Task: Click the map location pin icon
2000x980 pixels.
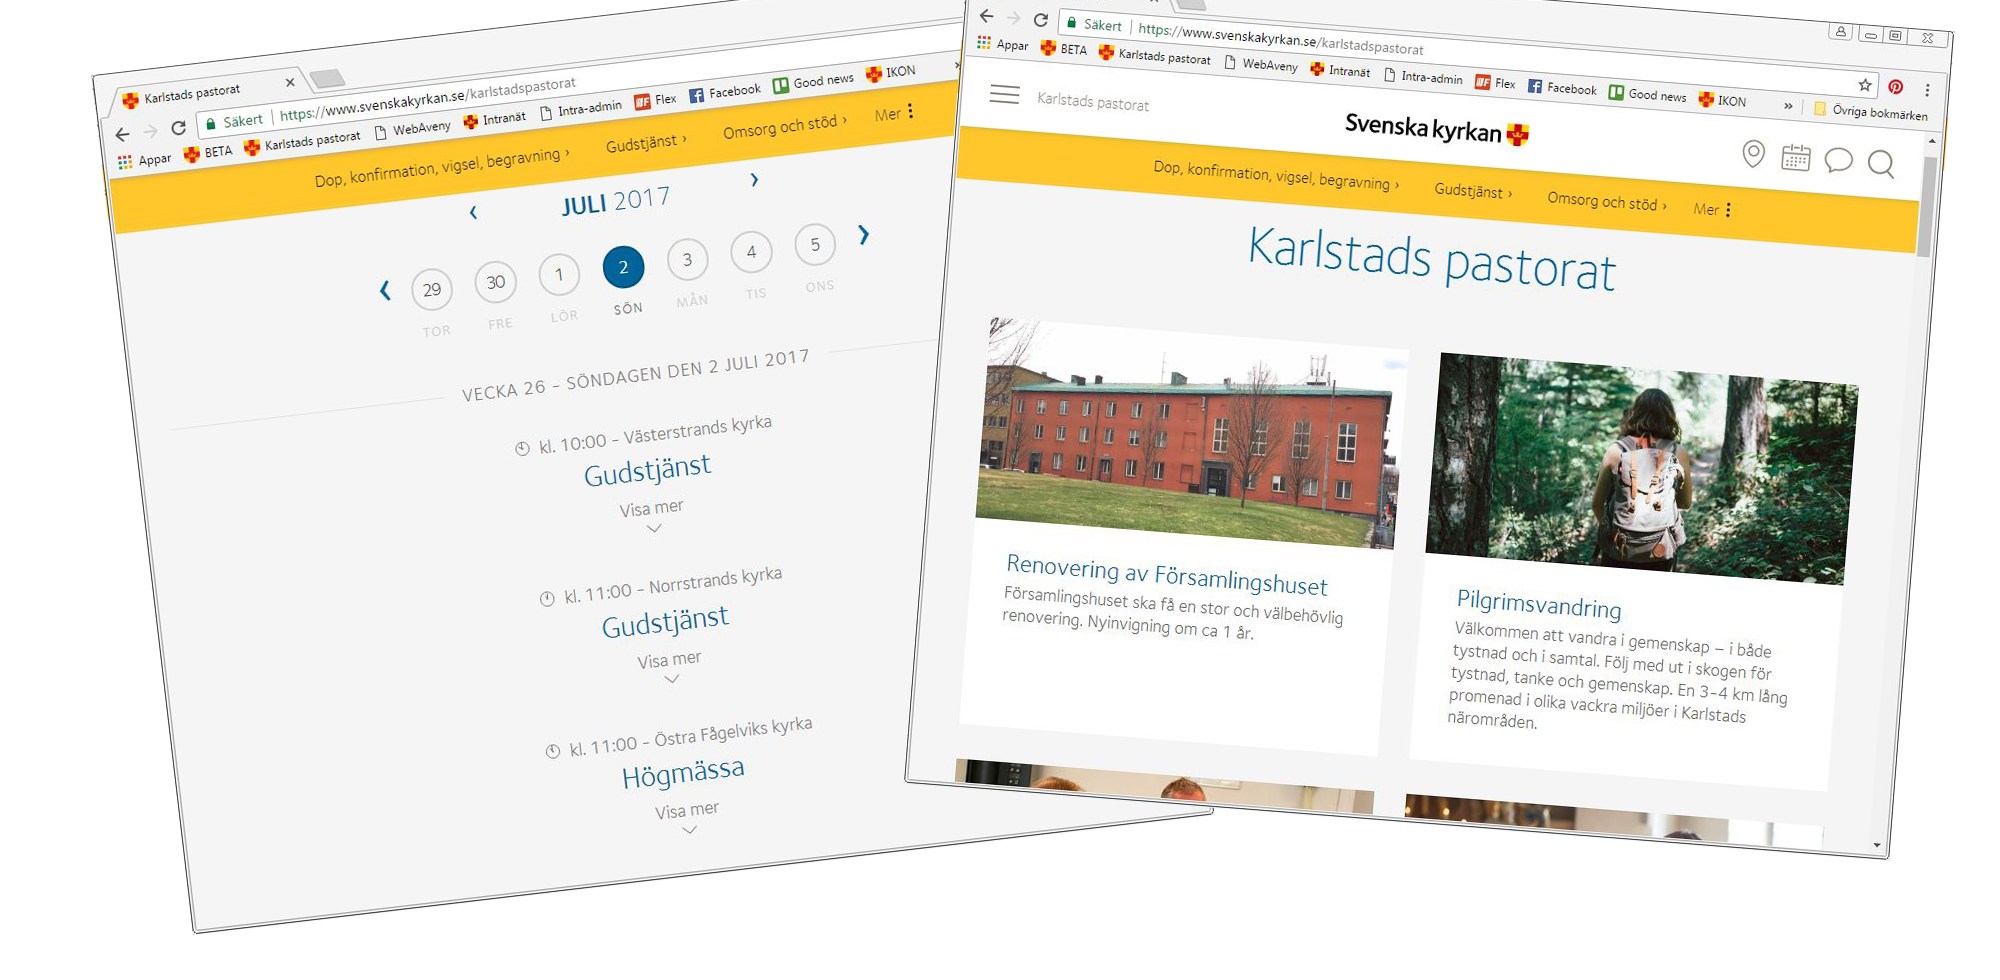Action: pyautogui.click(x=1753, y=153)
